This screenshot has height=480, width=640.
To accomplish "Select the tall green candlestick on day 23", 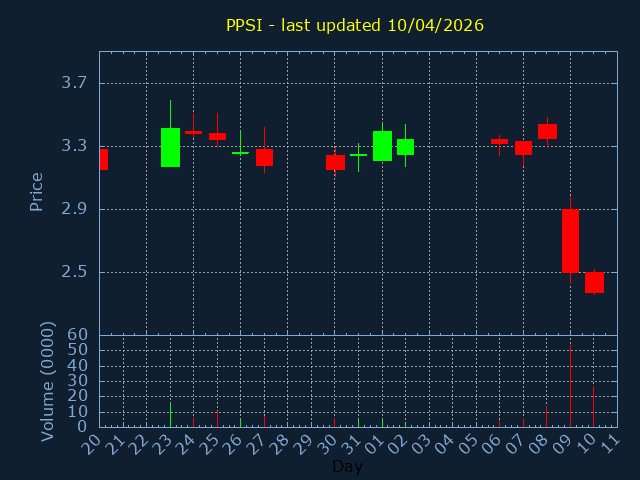I will pos(170,147).
